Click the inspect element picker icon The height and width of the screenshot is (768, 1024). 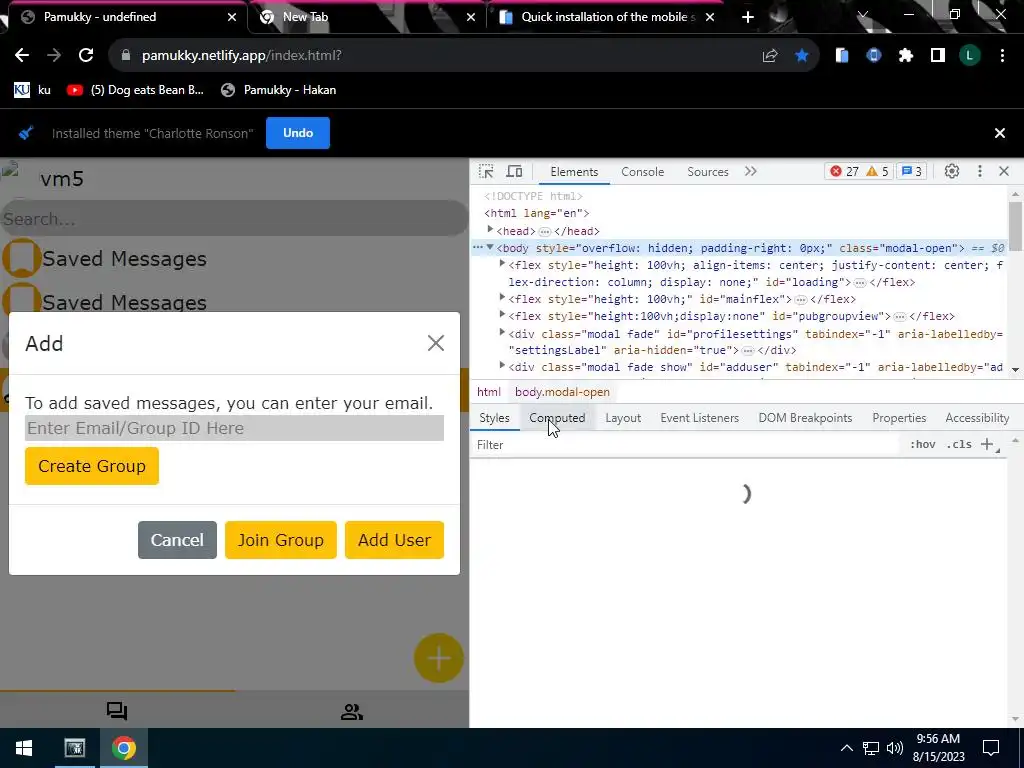point(486,171)
